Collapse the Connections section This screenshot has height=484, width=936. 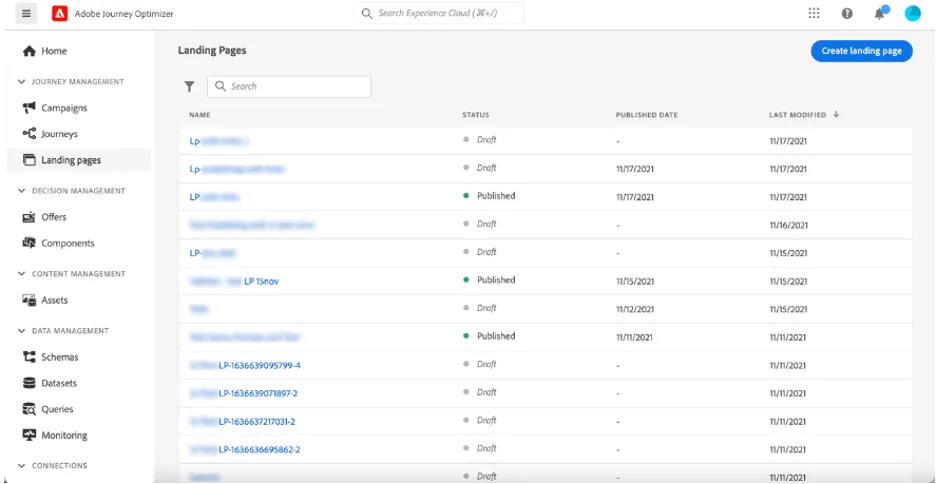pos(22,465)
